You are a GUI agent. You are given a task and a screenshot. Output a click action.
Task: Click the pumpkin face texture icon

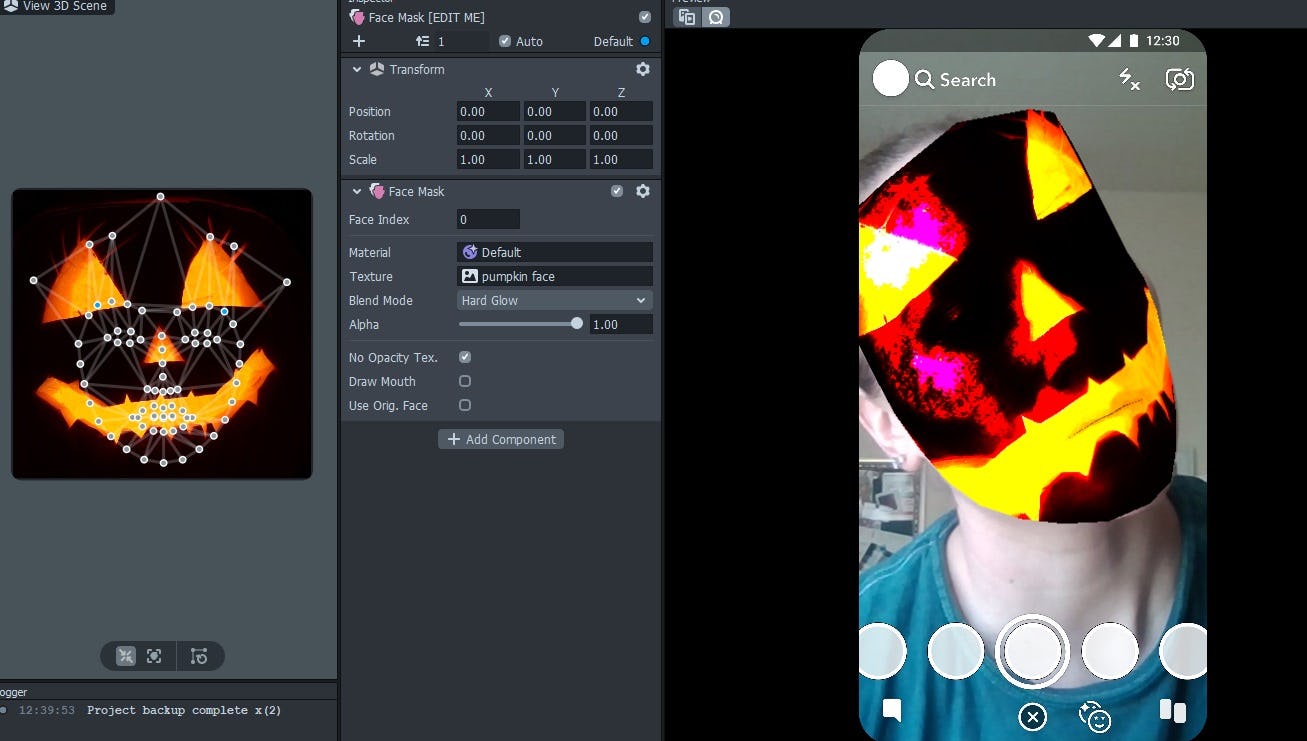[470, 276]
